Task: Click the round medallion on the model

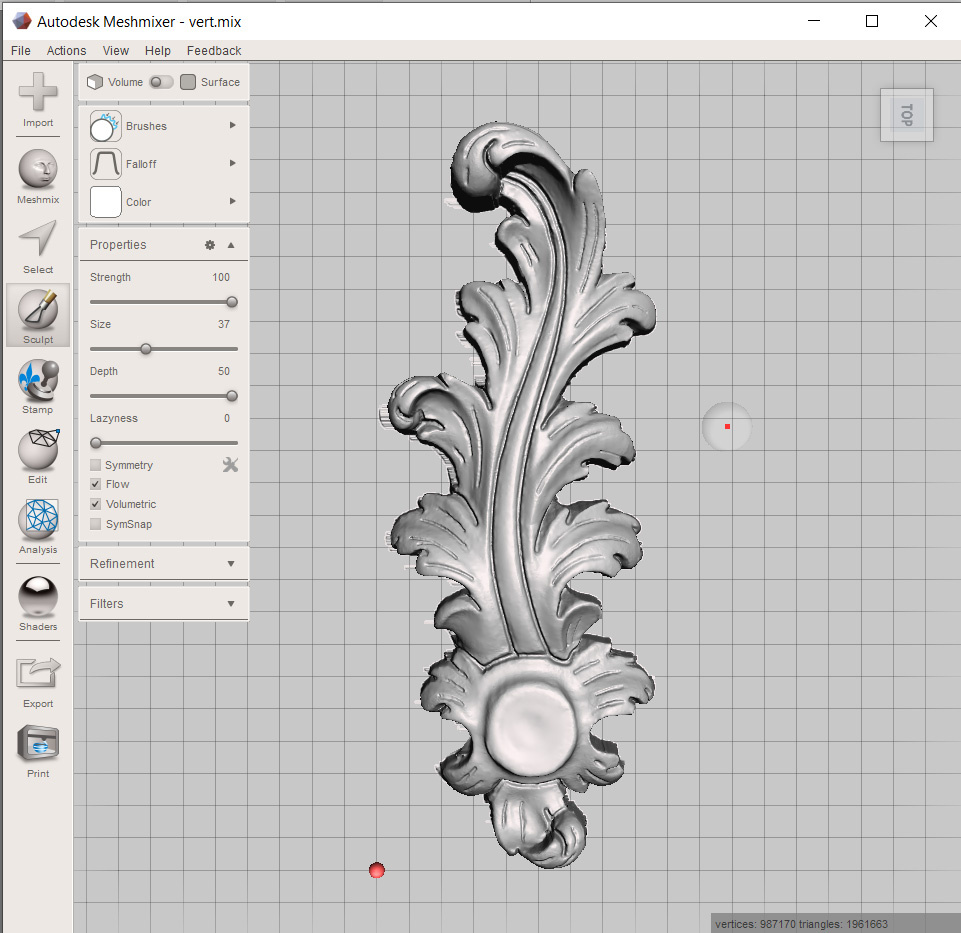Action: pyautogui.click(x=531, y=731)
